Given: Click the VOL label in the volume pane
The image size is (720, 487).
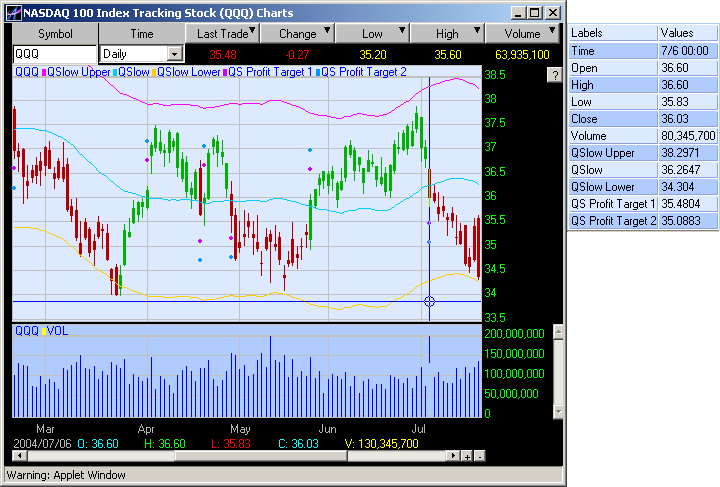Looking at the screenshot, I should tap(57, 331).
